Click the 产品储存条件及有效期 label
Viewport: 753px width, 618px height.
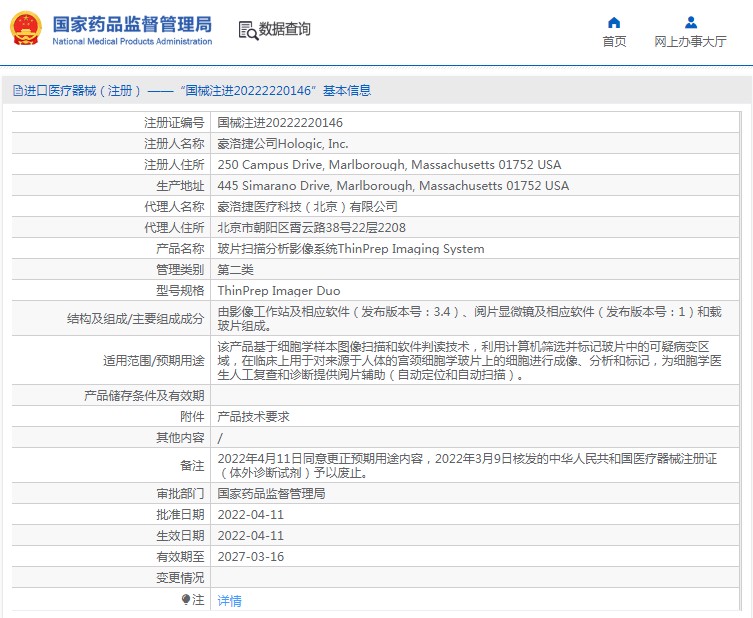click(x=144, y=396)
